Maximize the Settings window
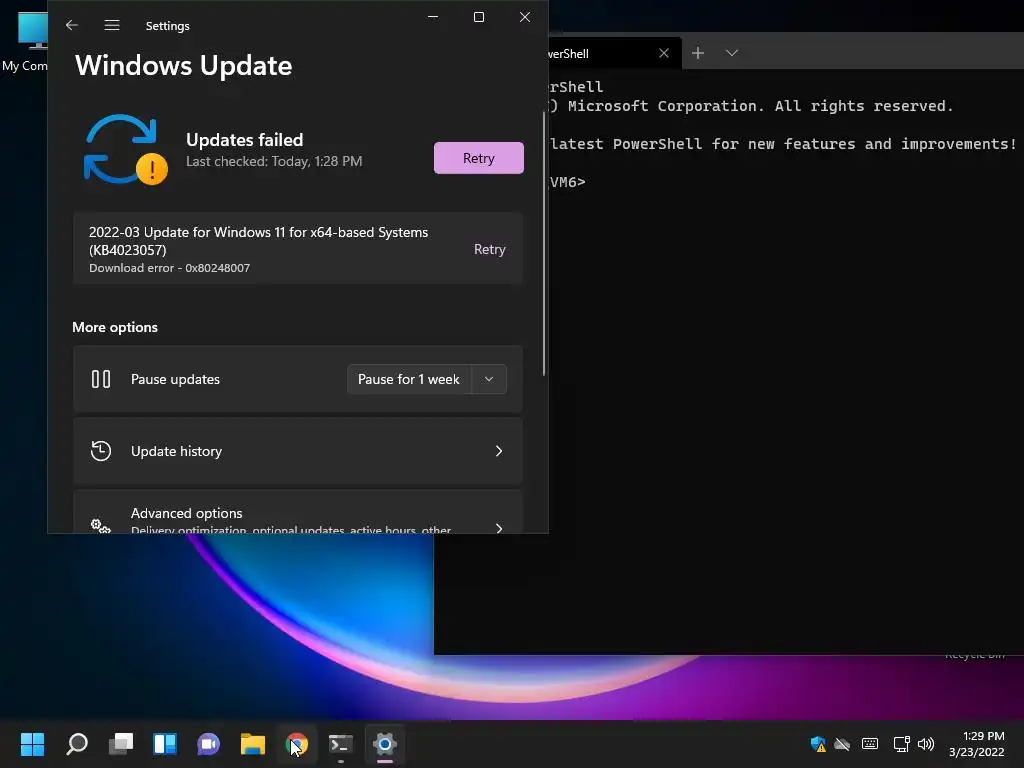1024x768 pixels. [x=479, y=17]
